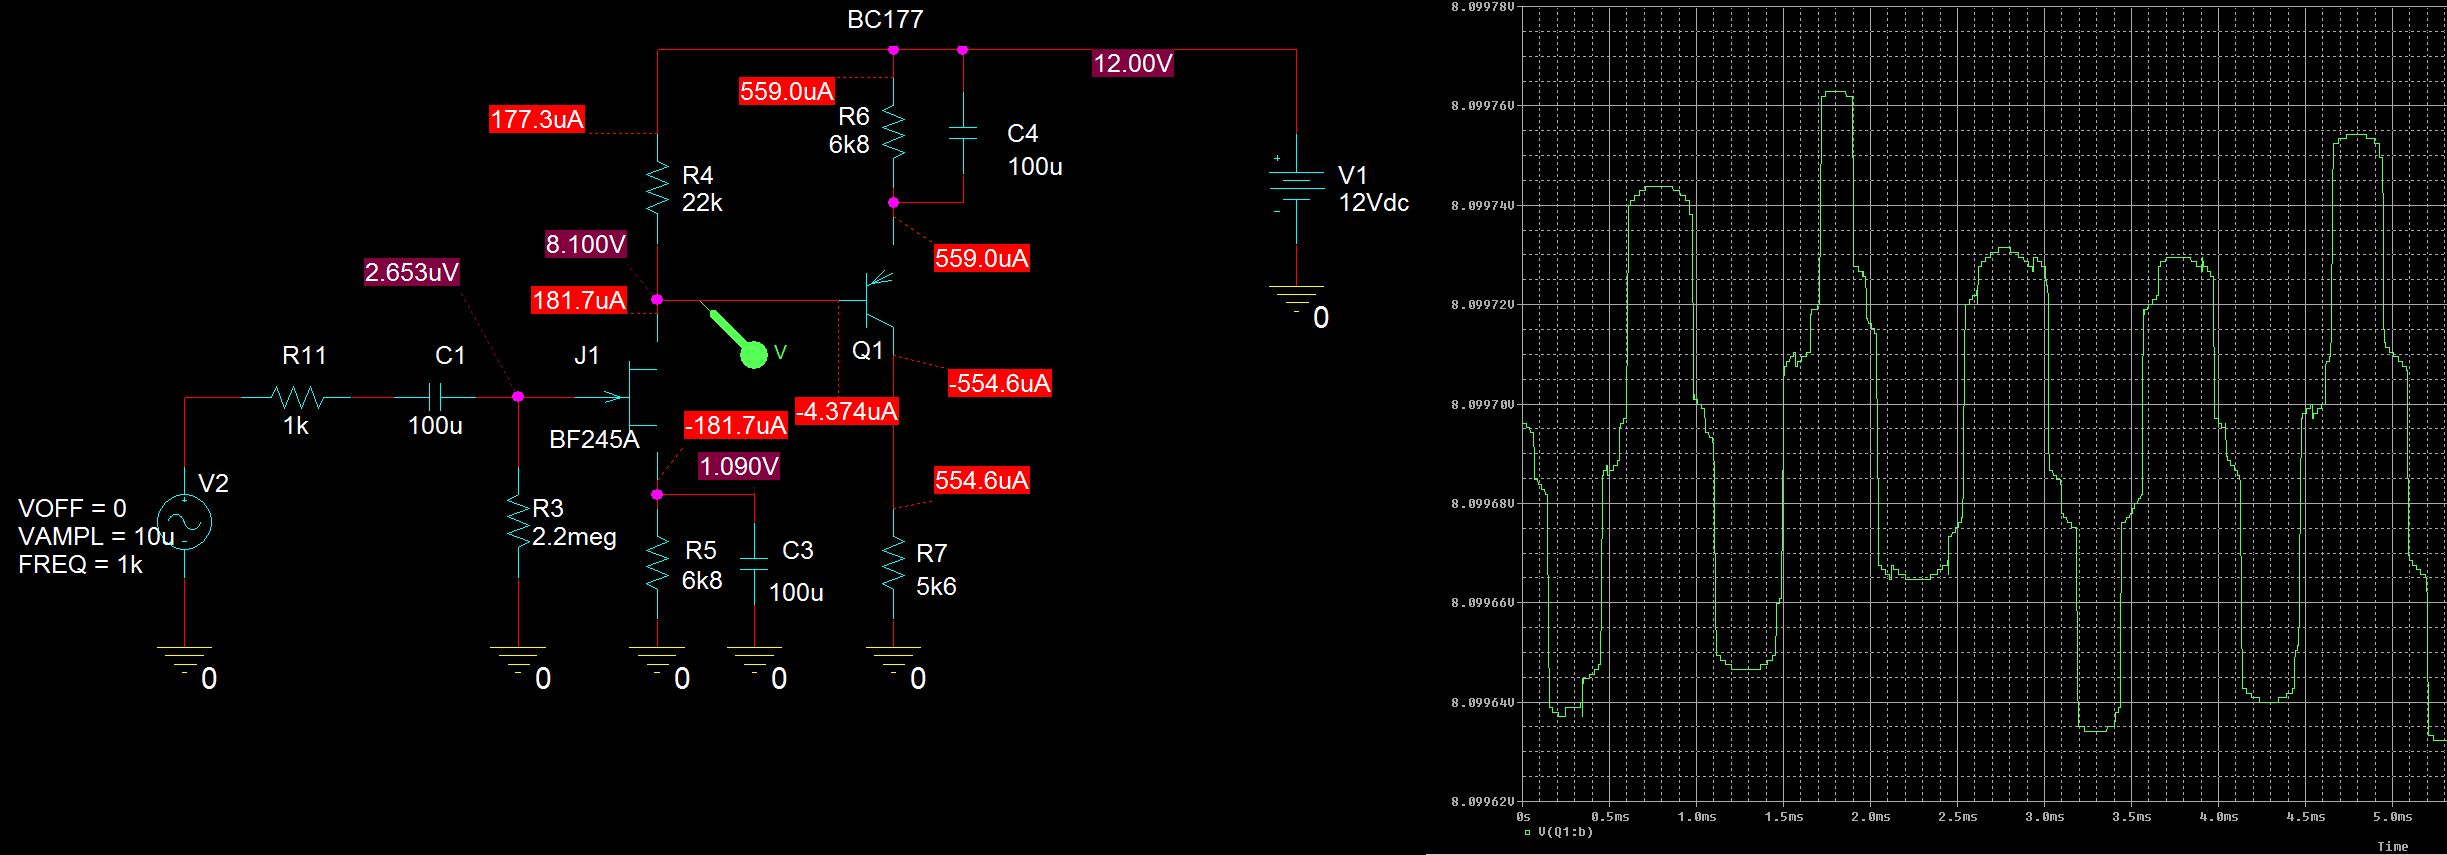Select the R7 resistor symbol

[x=893, y=565]
